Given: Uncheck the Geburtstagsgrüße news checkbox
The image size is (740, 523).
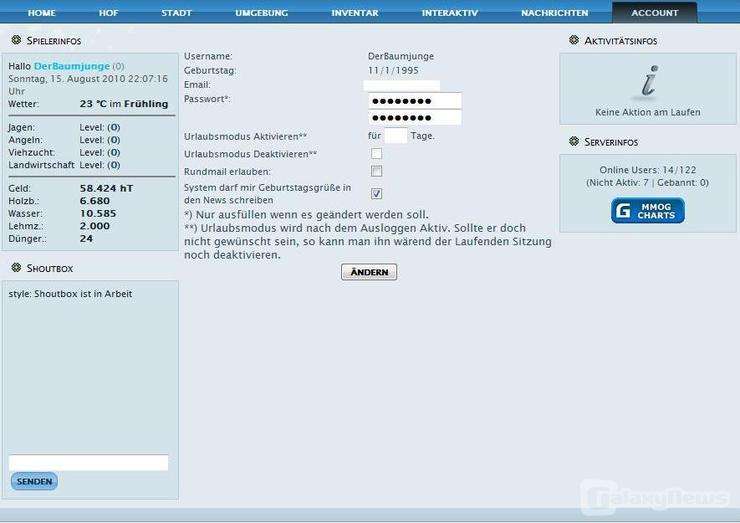Looking at the screenshot, I should click(x=376, y=193).
